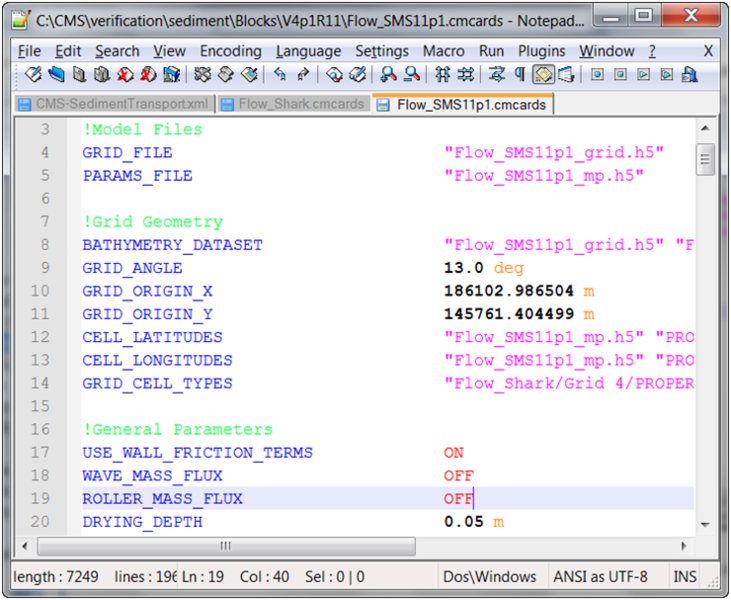Open the Run menu
731x600 pixels.
[491, 51]
